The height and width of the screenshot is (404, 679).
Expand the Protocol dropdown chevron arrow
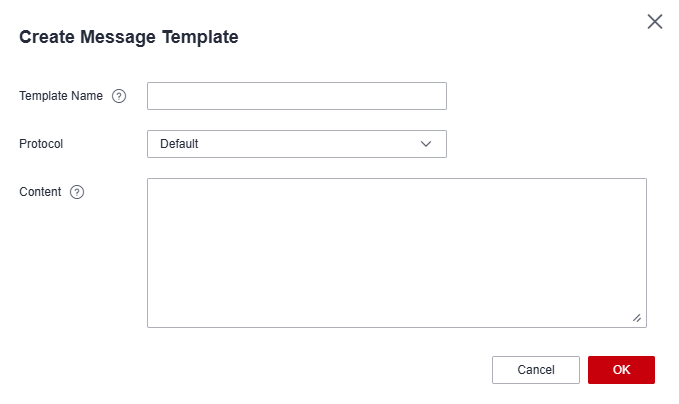pyautogui.click(x=426, y=144)
